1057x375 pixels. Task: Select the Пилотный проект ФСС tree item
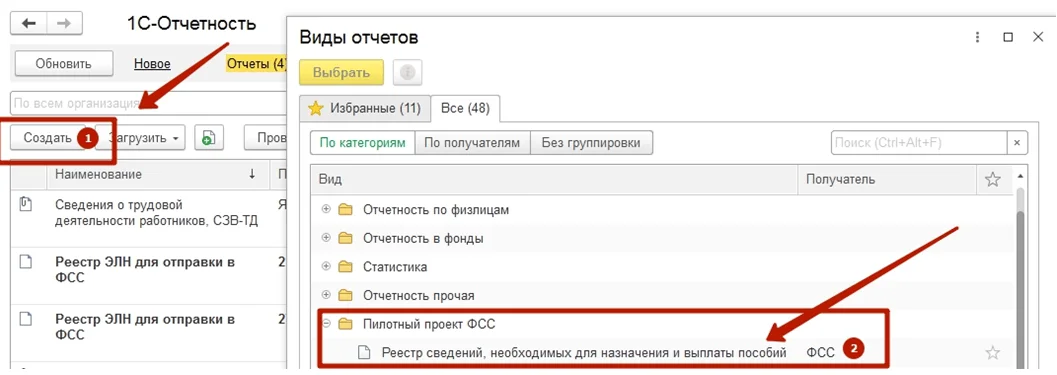[429, 324]
